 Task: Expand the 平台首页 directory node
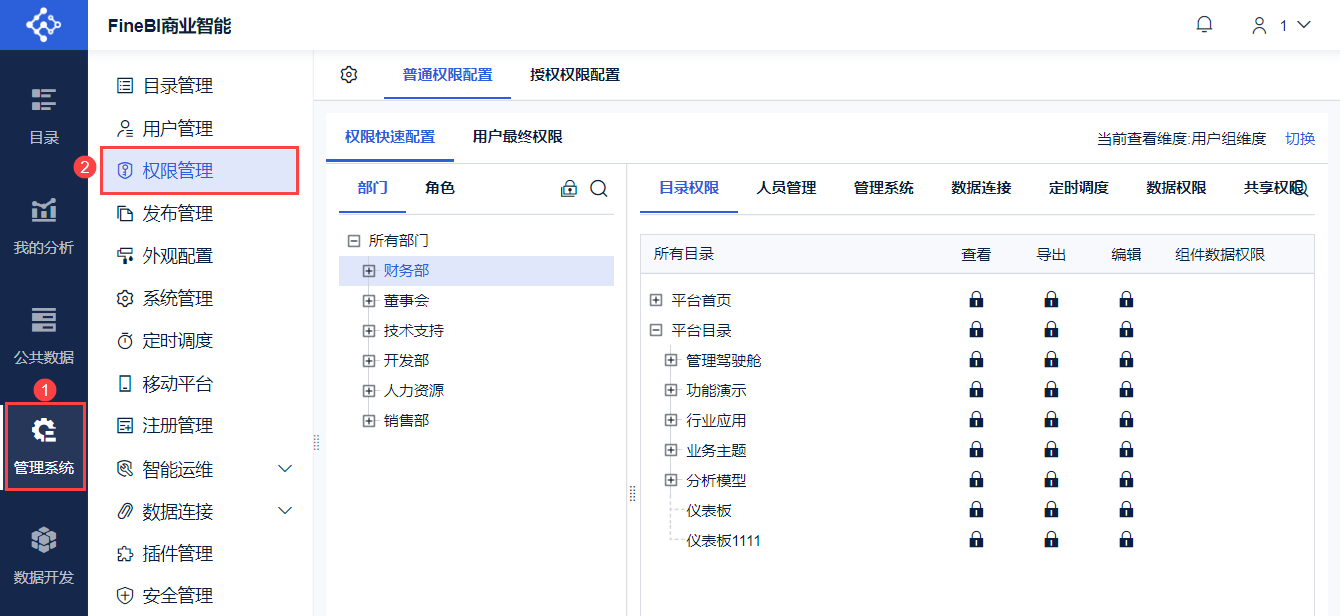tap(656, 300)
